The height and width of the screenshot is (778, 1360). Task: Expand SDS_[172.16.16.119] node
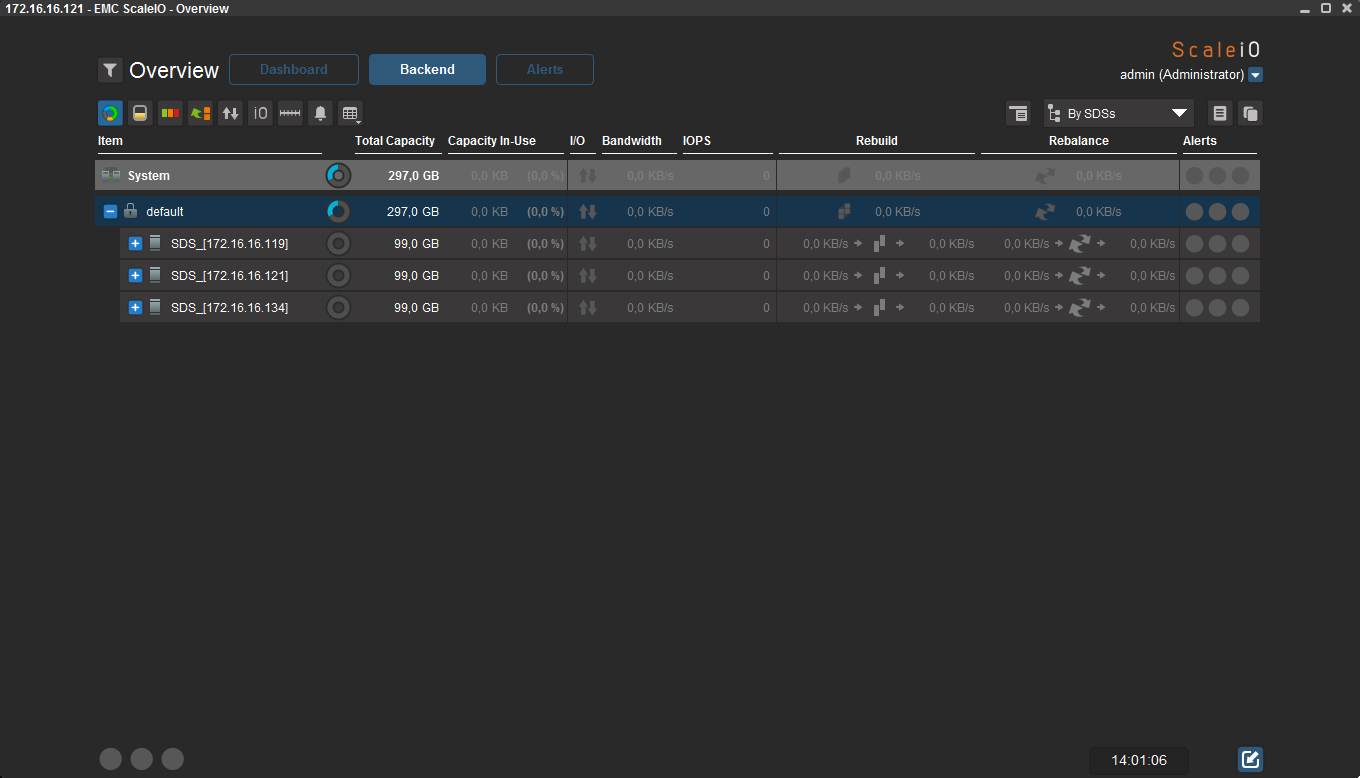point(135,244)
